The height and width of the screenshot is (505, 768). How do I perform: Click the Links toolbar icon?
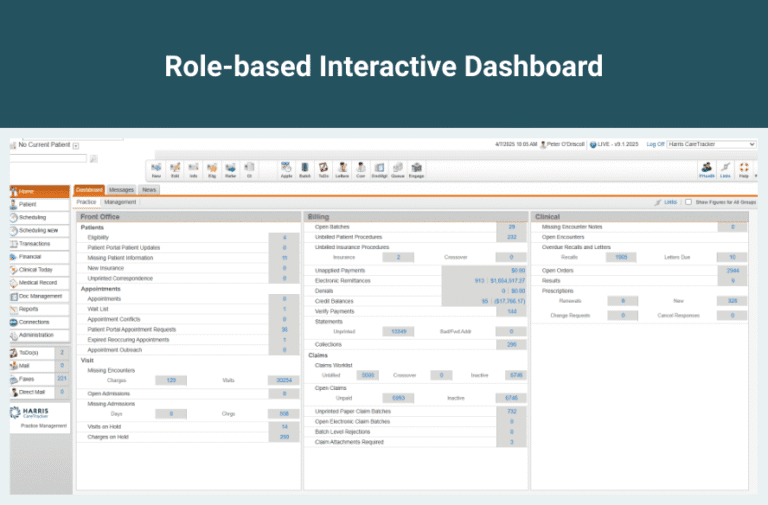[725, 170]
